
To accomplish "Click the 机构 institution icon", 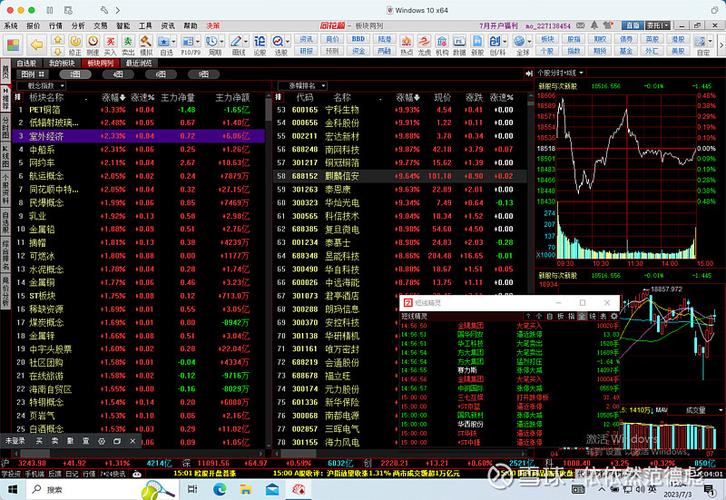I will coord(442,45).
